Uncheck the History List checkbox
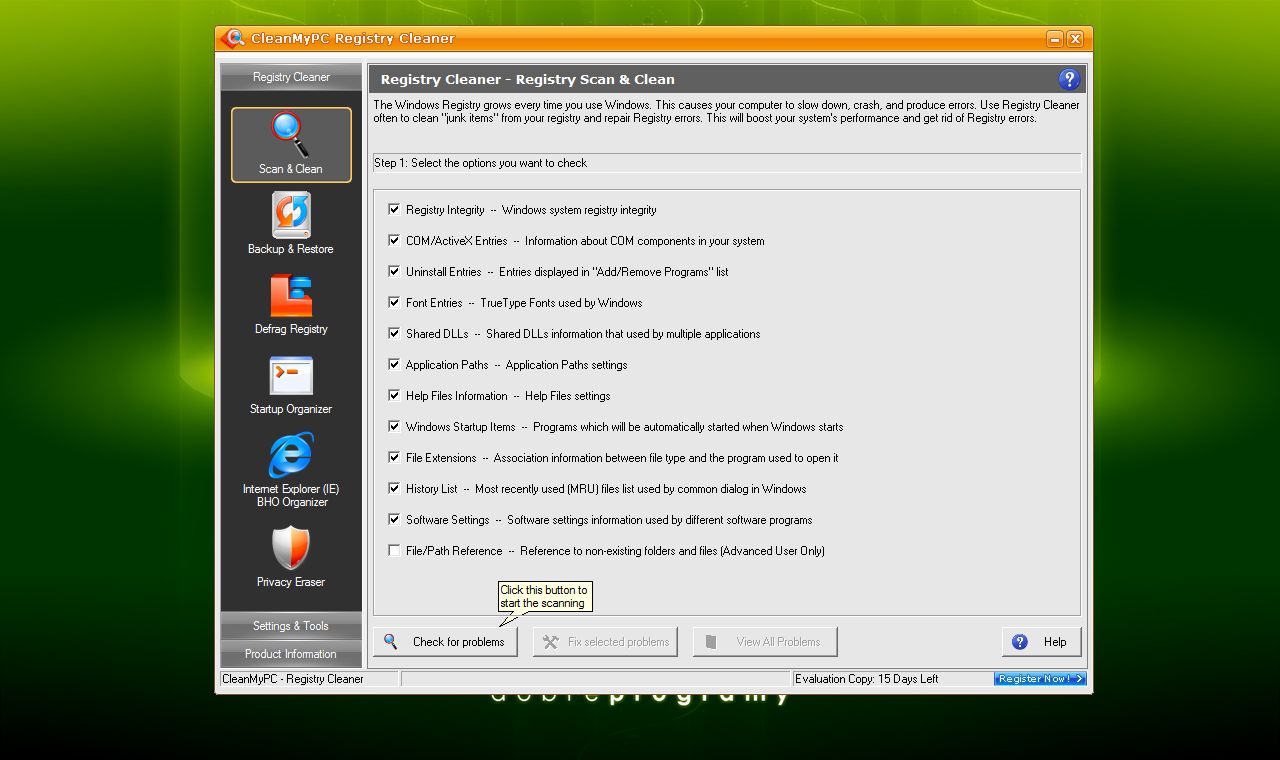Screen dimensions: 1280x760 pos(394,489)
